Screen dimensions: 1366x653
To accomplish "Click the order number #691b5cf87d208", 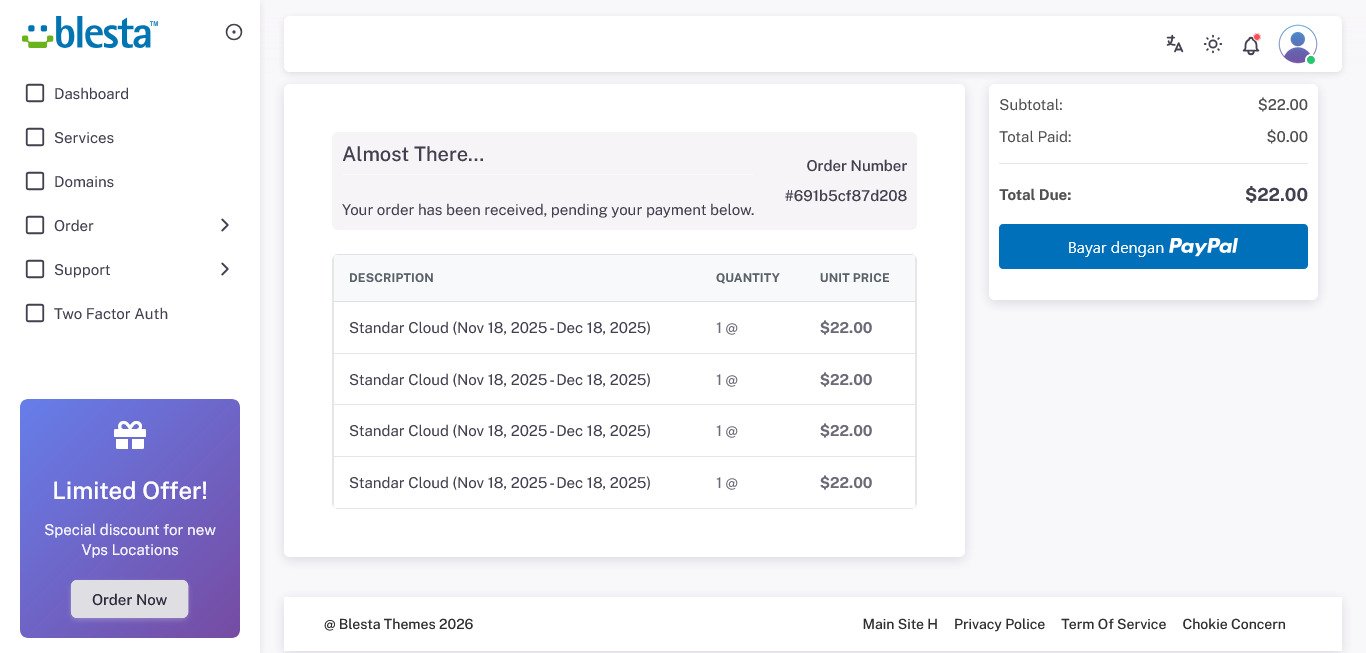I will point(845,196).
